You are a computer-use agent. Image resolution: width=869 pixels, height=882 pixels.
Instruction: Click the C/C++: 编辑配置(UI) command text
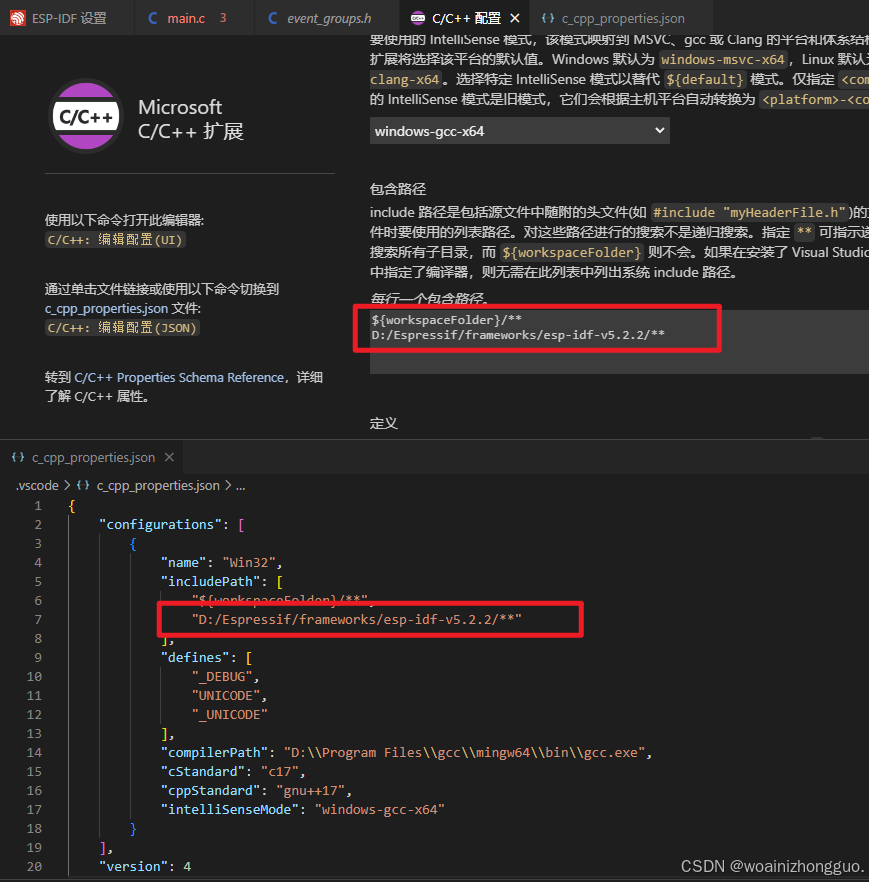coord(115,240)
